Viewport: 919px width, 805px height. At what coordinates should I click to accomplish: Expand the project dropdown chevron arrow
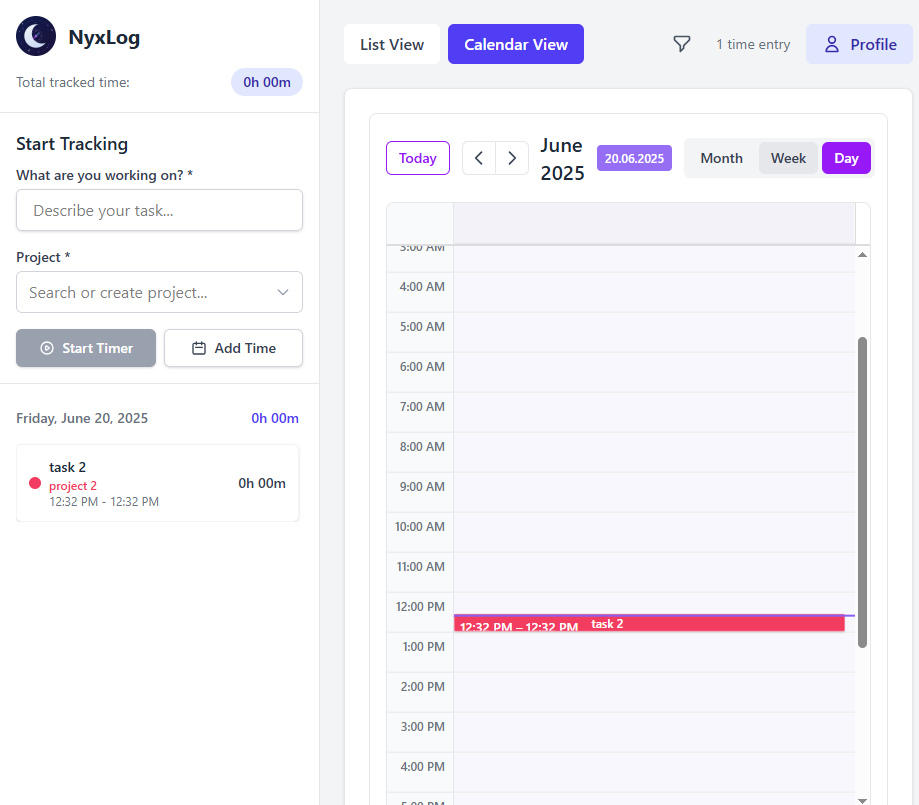tap(283, 292)
